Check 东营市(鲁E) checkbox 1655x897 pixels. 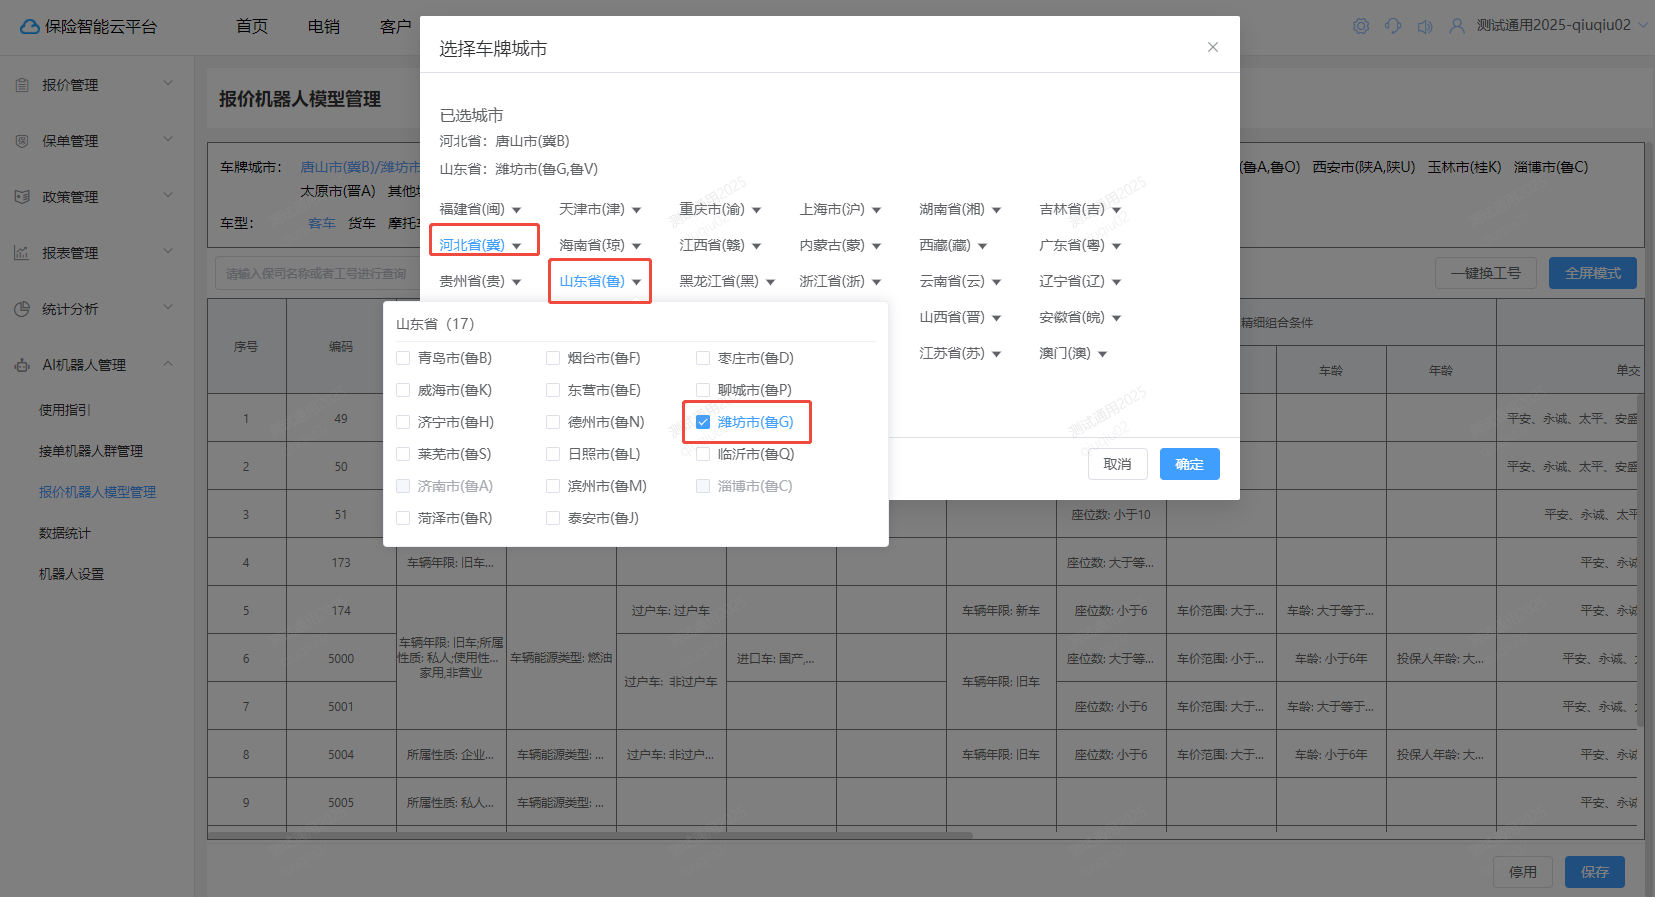click(553, 390)
